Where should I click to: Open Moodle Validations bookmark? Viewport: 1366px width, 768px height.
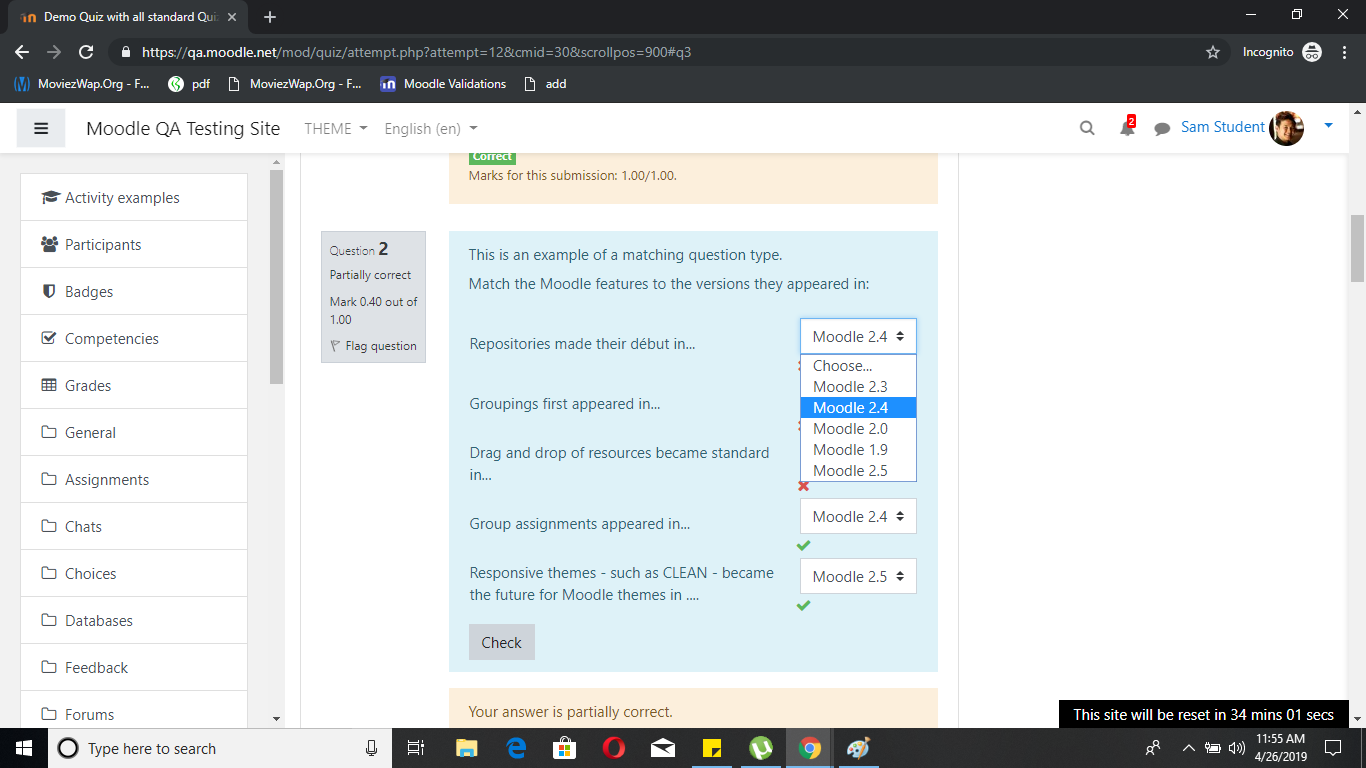click(x=443, y=84)
